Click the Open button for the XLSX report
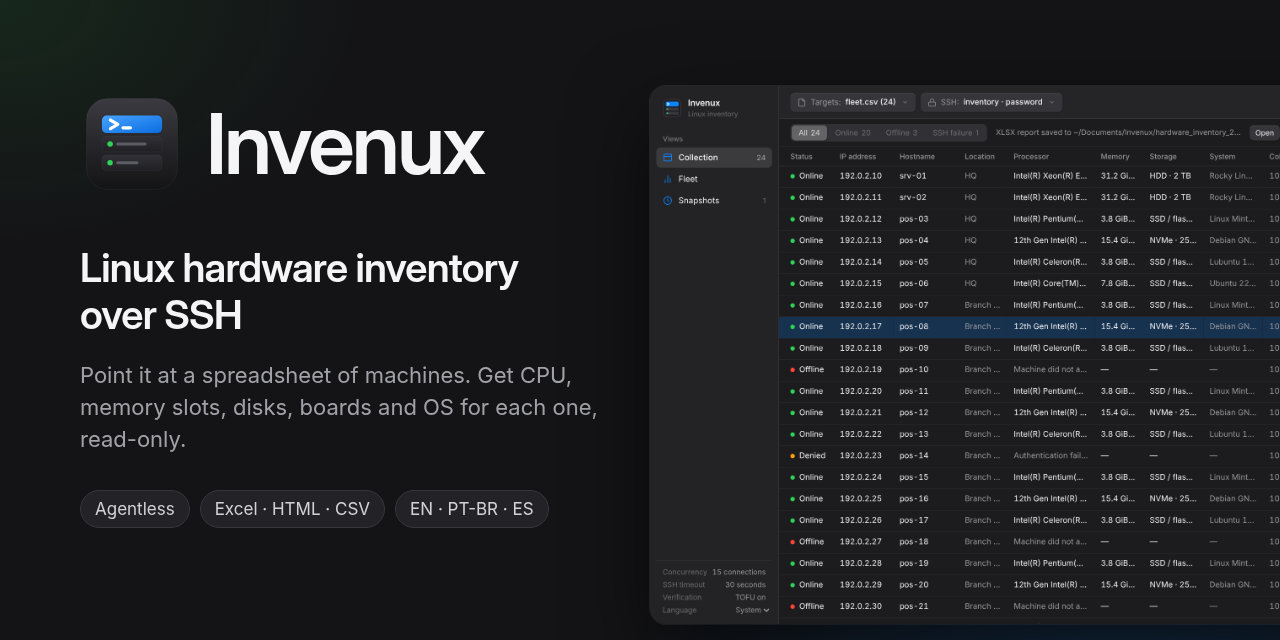 tap(1264, 133)
